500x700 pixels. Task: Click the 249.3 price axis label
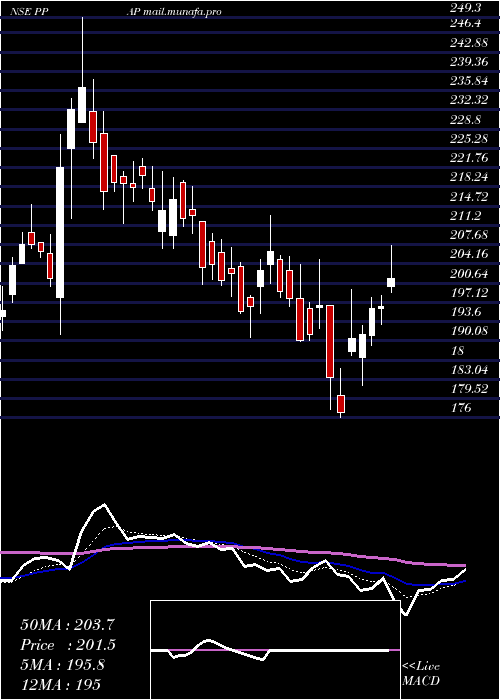(466, 8)
